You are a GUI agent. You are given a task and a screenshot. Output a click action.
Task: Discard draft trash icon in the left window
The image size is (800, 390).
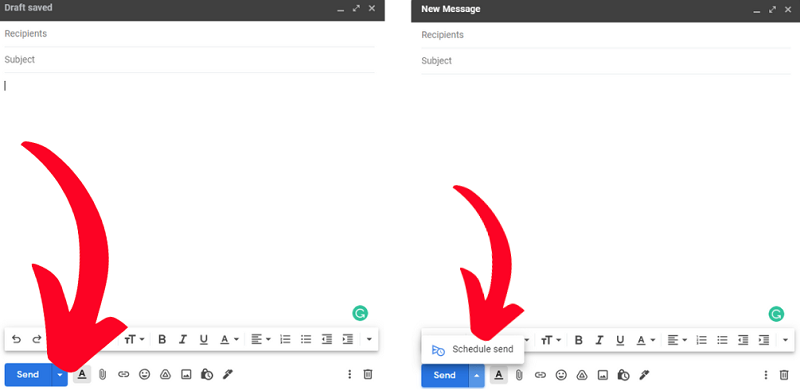367,375
